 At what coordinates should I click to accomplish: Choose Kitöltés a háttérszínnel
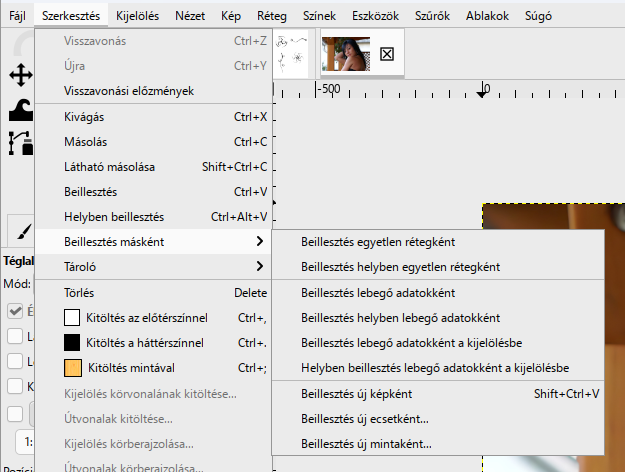(x=153, y=343)
